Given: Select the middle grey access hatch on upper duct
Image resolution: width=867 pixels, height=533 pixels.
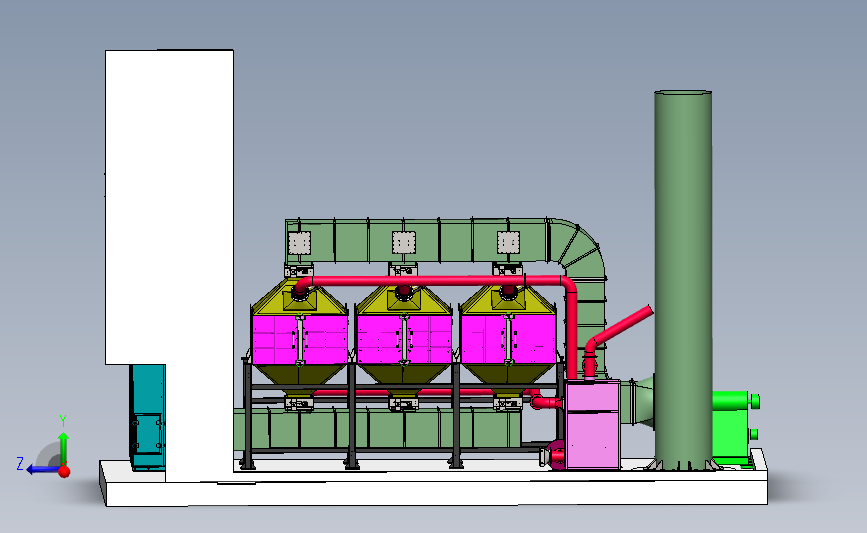Looking at the screenshot, I should [404, 242].
